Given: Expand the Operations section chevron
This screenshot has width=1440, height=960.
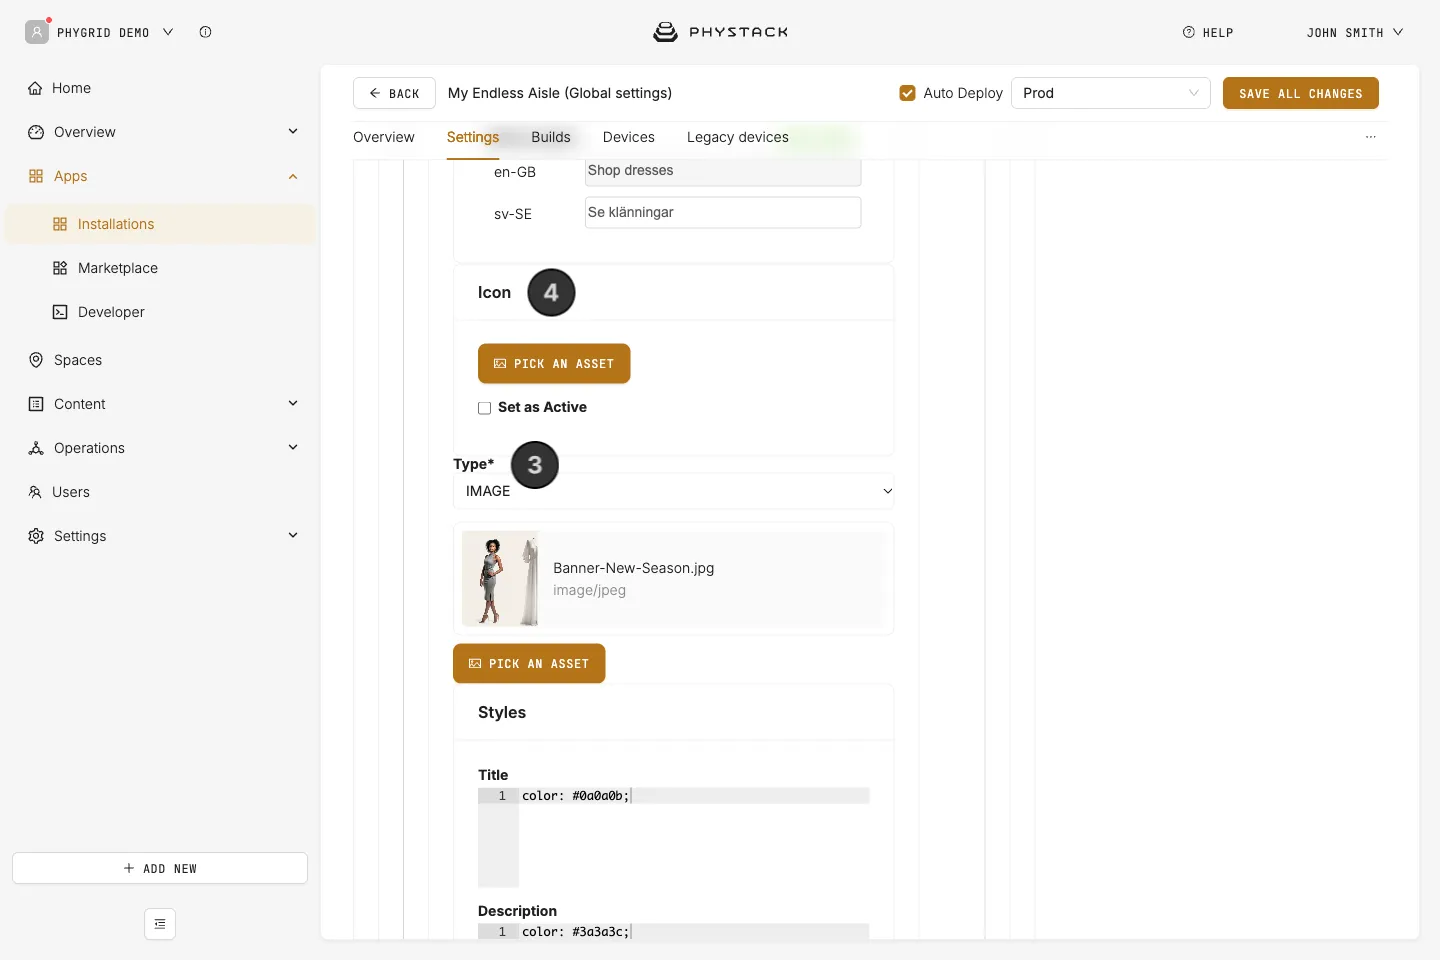Looking at the screenshot, I should (x=293, y=447).
